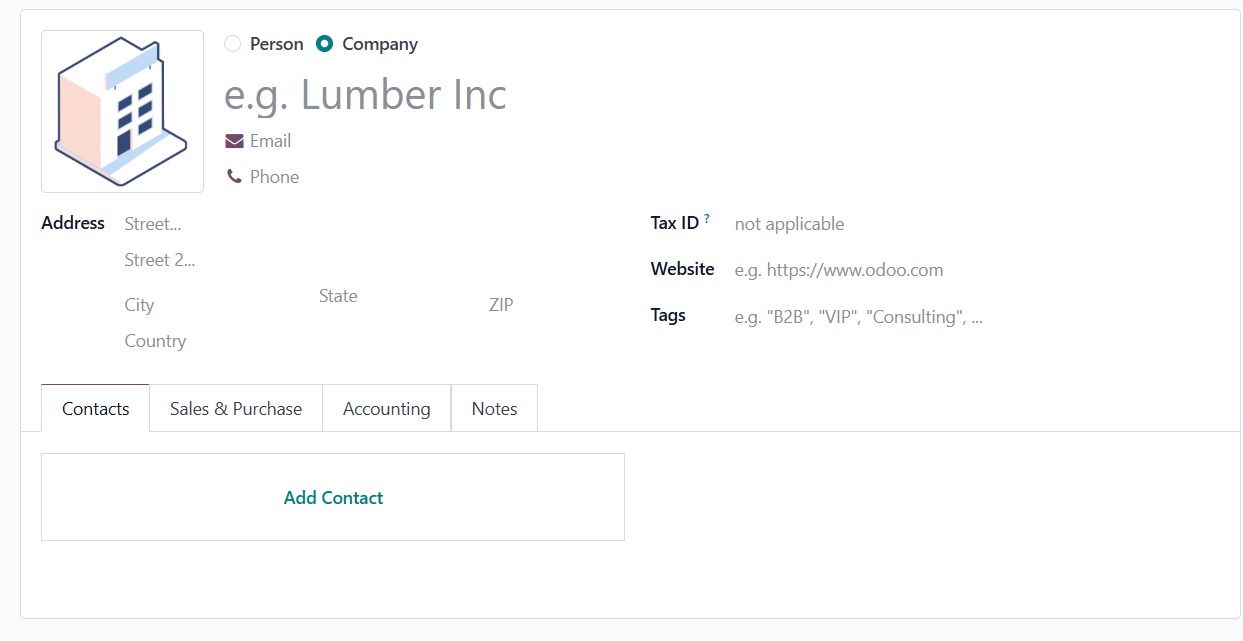
Task: Click the company building avatar image
Action: [x=122, y=111]
